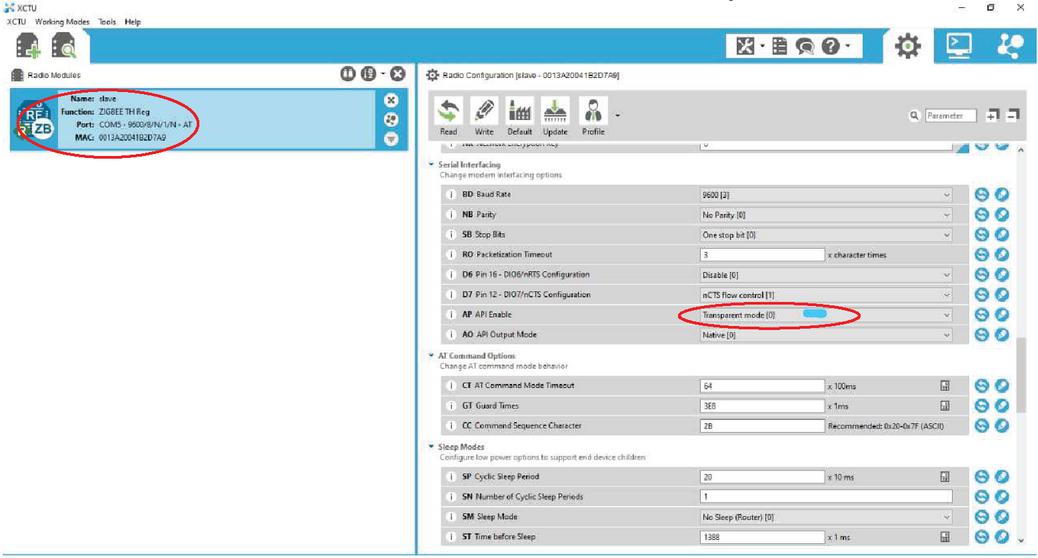Screen dimensions: 1038x558
Task: Click the Add radio module icon
Action: pos(27,46)
